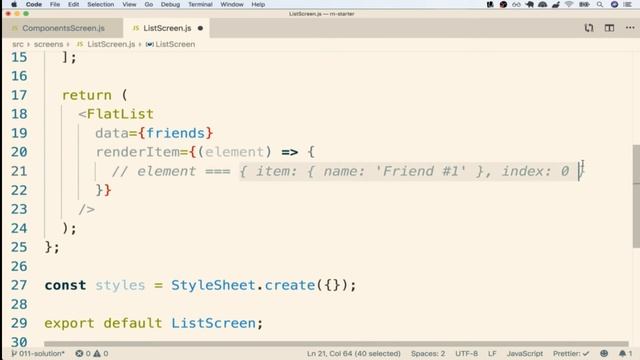
Task: Change the JavaScript language mode
Action: 524,353
